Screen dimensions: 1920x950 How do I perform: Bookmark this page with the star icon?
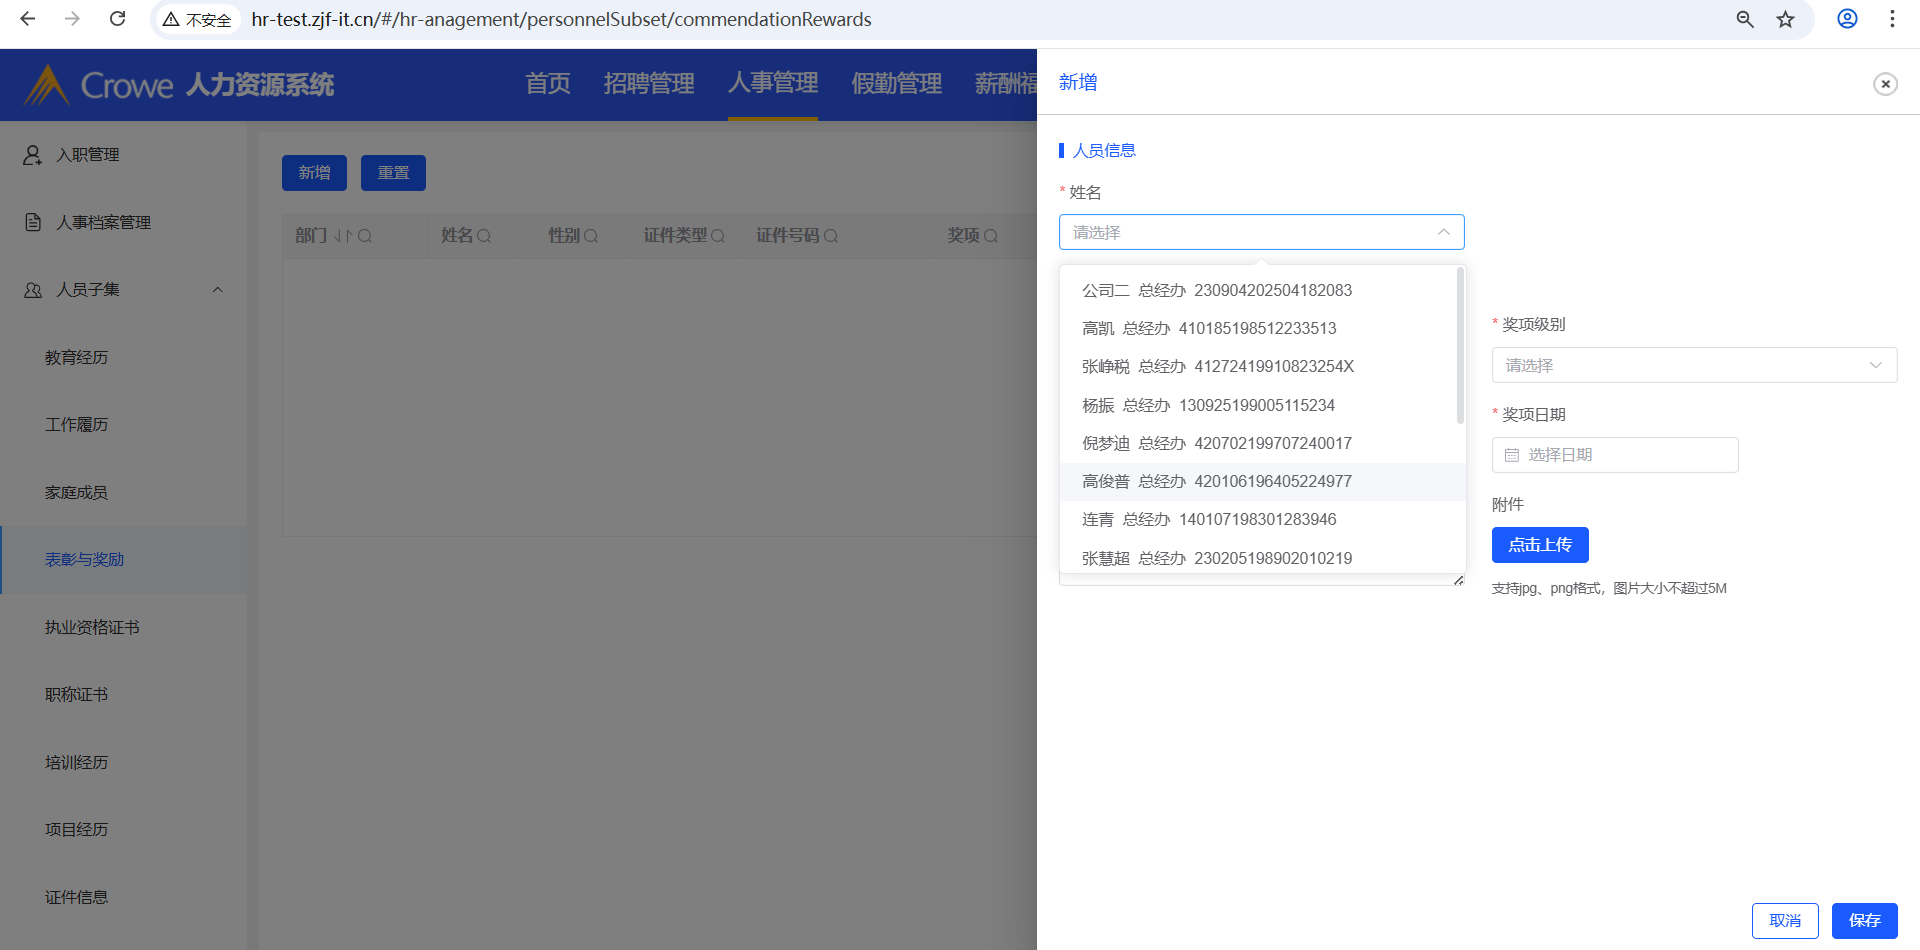[x=1785, y=19]
